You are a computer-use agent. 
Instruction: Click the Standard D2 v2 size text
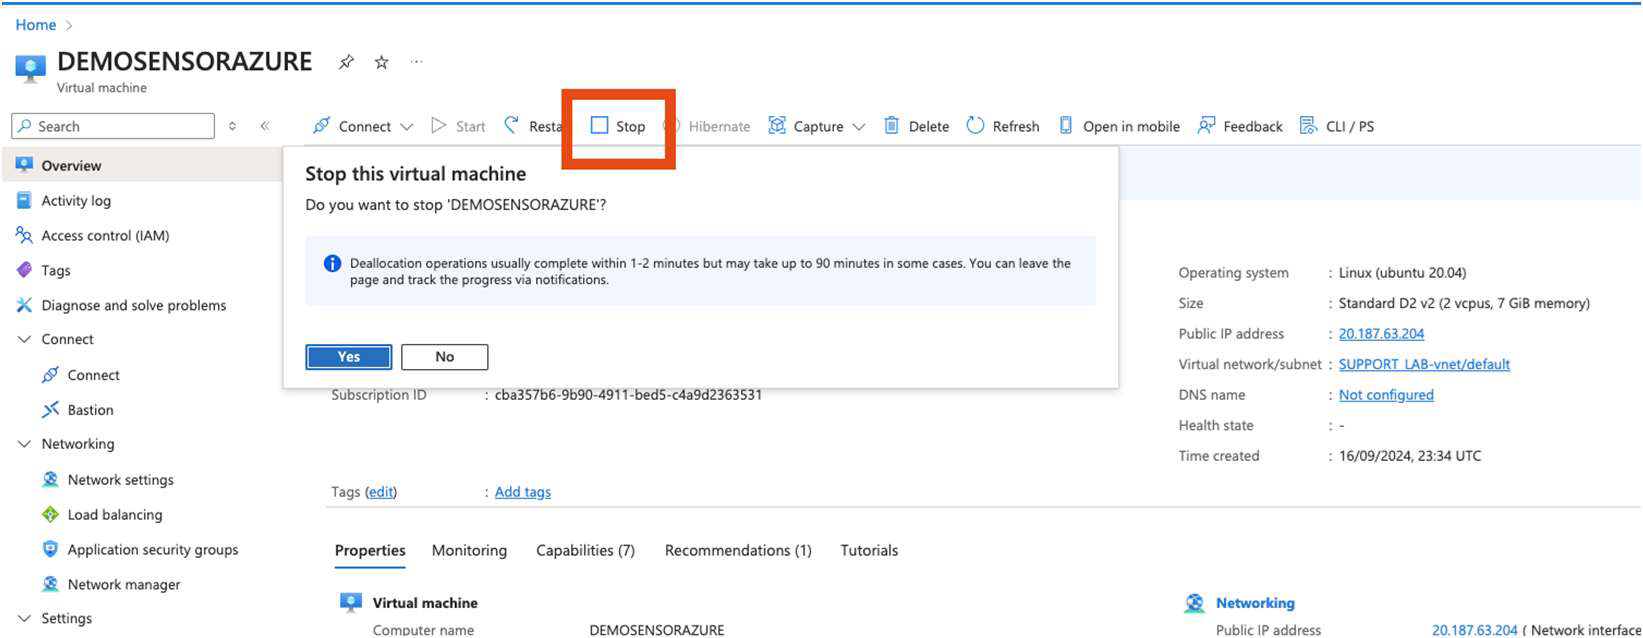(1464, 303)
